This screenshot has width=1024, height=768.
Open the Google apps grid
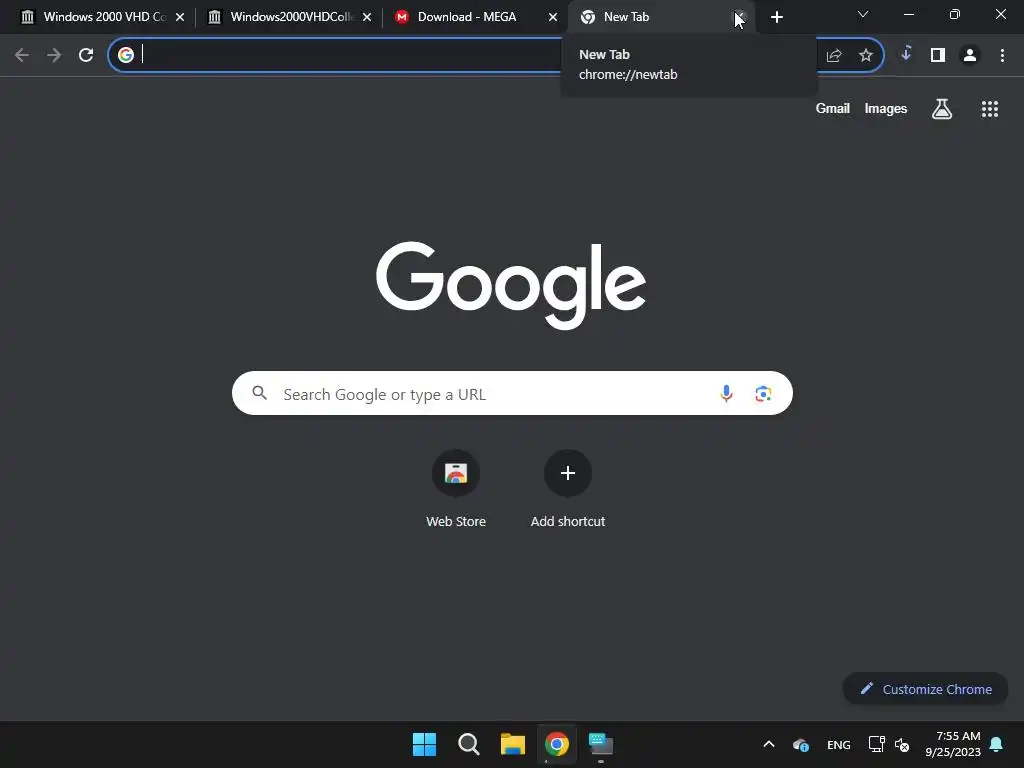(989, 109)
